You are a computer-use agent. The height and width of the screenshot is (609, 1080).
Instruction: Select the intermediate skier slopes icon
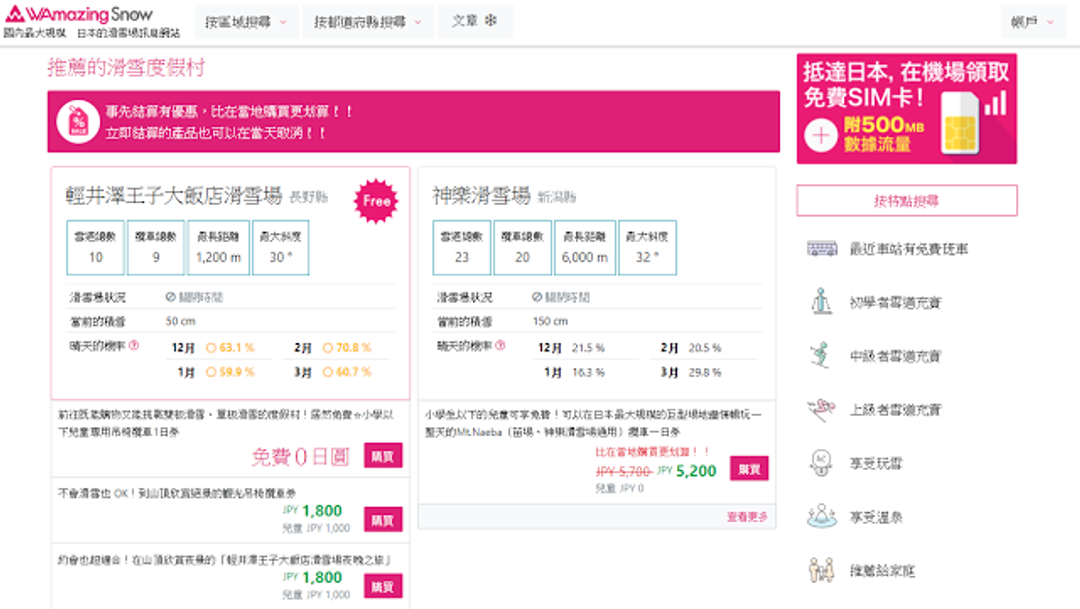pos(821,355)
